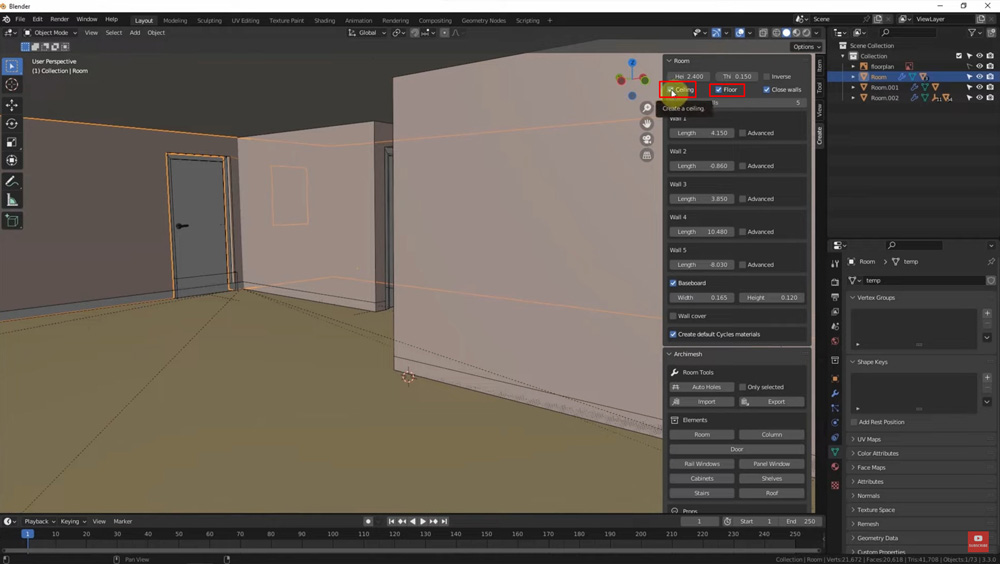Open the Playback dropdown in timeline
1000x564 pixels.
(x=40, y=522)
